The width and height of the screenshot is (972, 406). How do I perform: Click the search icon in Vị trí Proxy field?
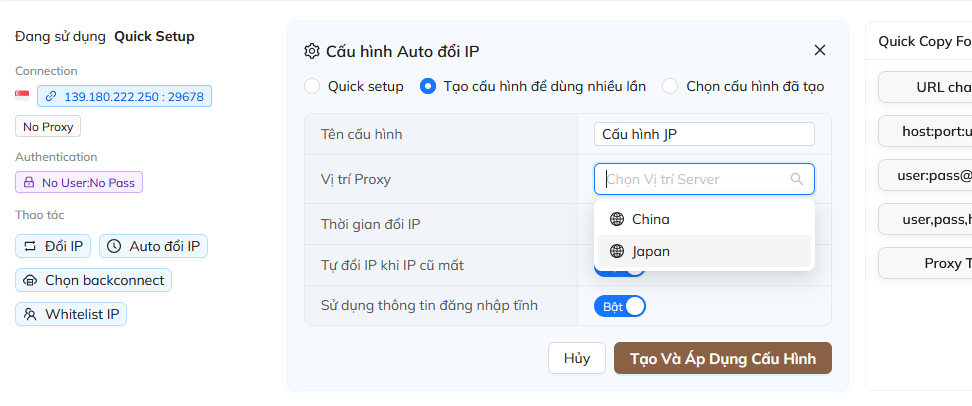coord(797,179)
